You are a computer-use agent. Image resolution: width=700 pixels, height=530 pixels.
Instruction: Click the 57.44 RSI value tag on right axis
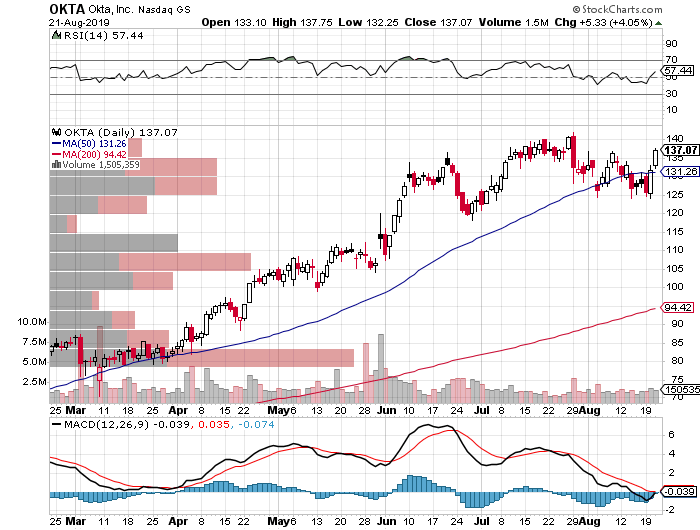click(x=678, y=71)
